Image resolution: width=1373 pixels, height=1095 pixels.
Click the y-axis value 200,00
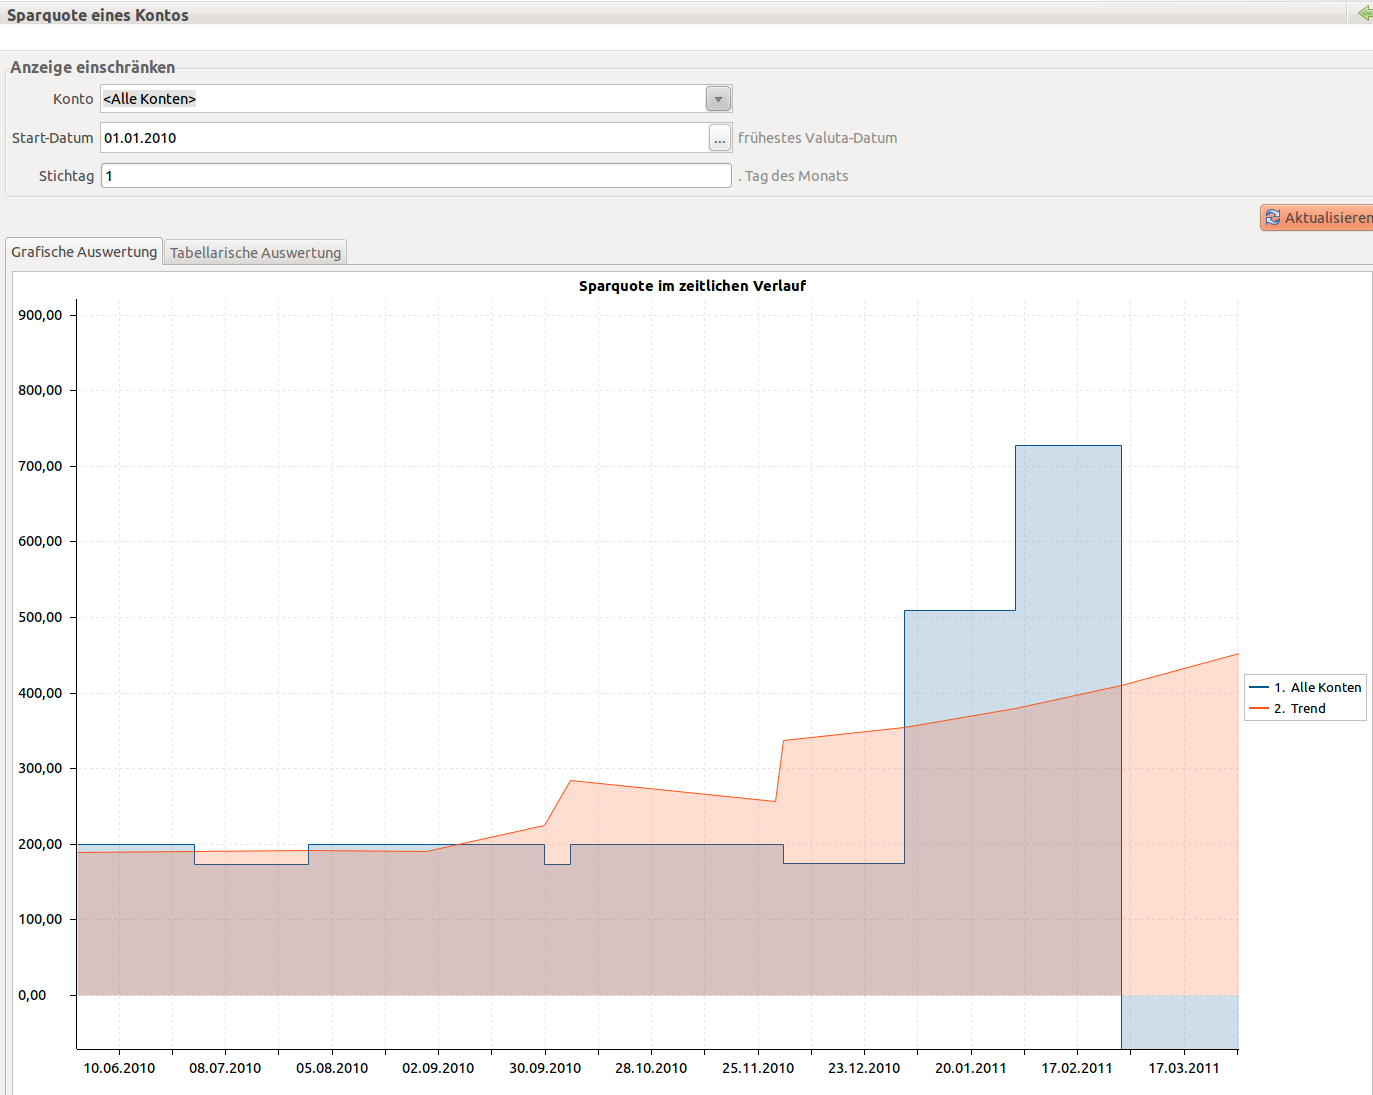click(40, 844)
